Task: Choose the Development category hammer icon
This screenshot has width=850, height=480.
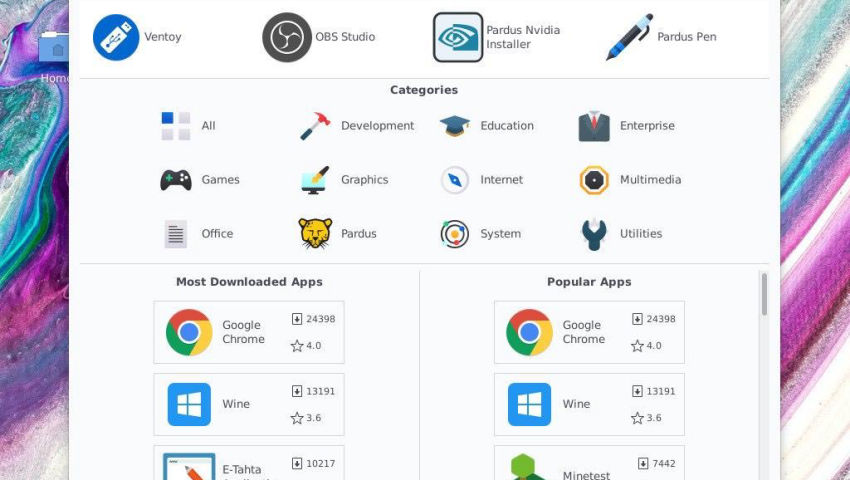Action: [315, 126]
